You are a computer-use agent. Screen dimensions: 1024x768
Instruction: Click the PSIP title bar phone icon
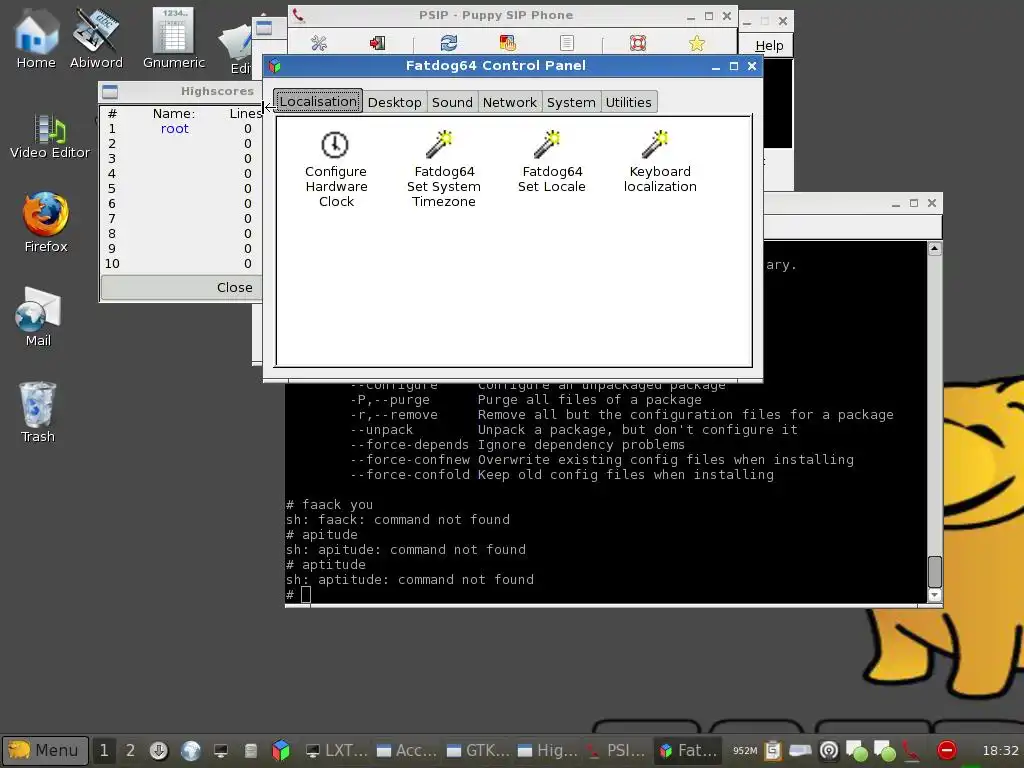click(x=298, y=15)
